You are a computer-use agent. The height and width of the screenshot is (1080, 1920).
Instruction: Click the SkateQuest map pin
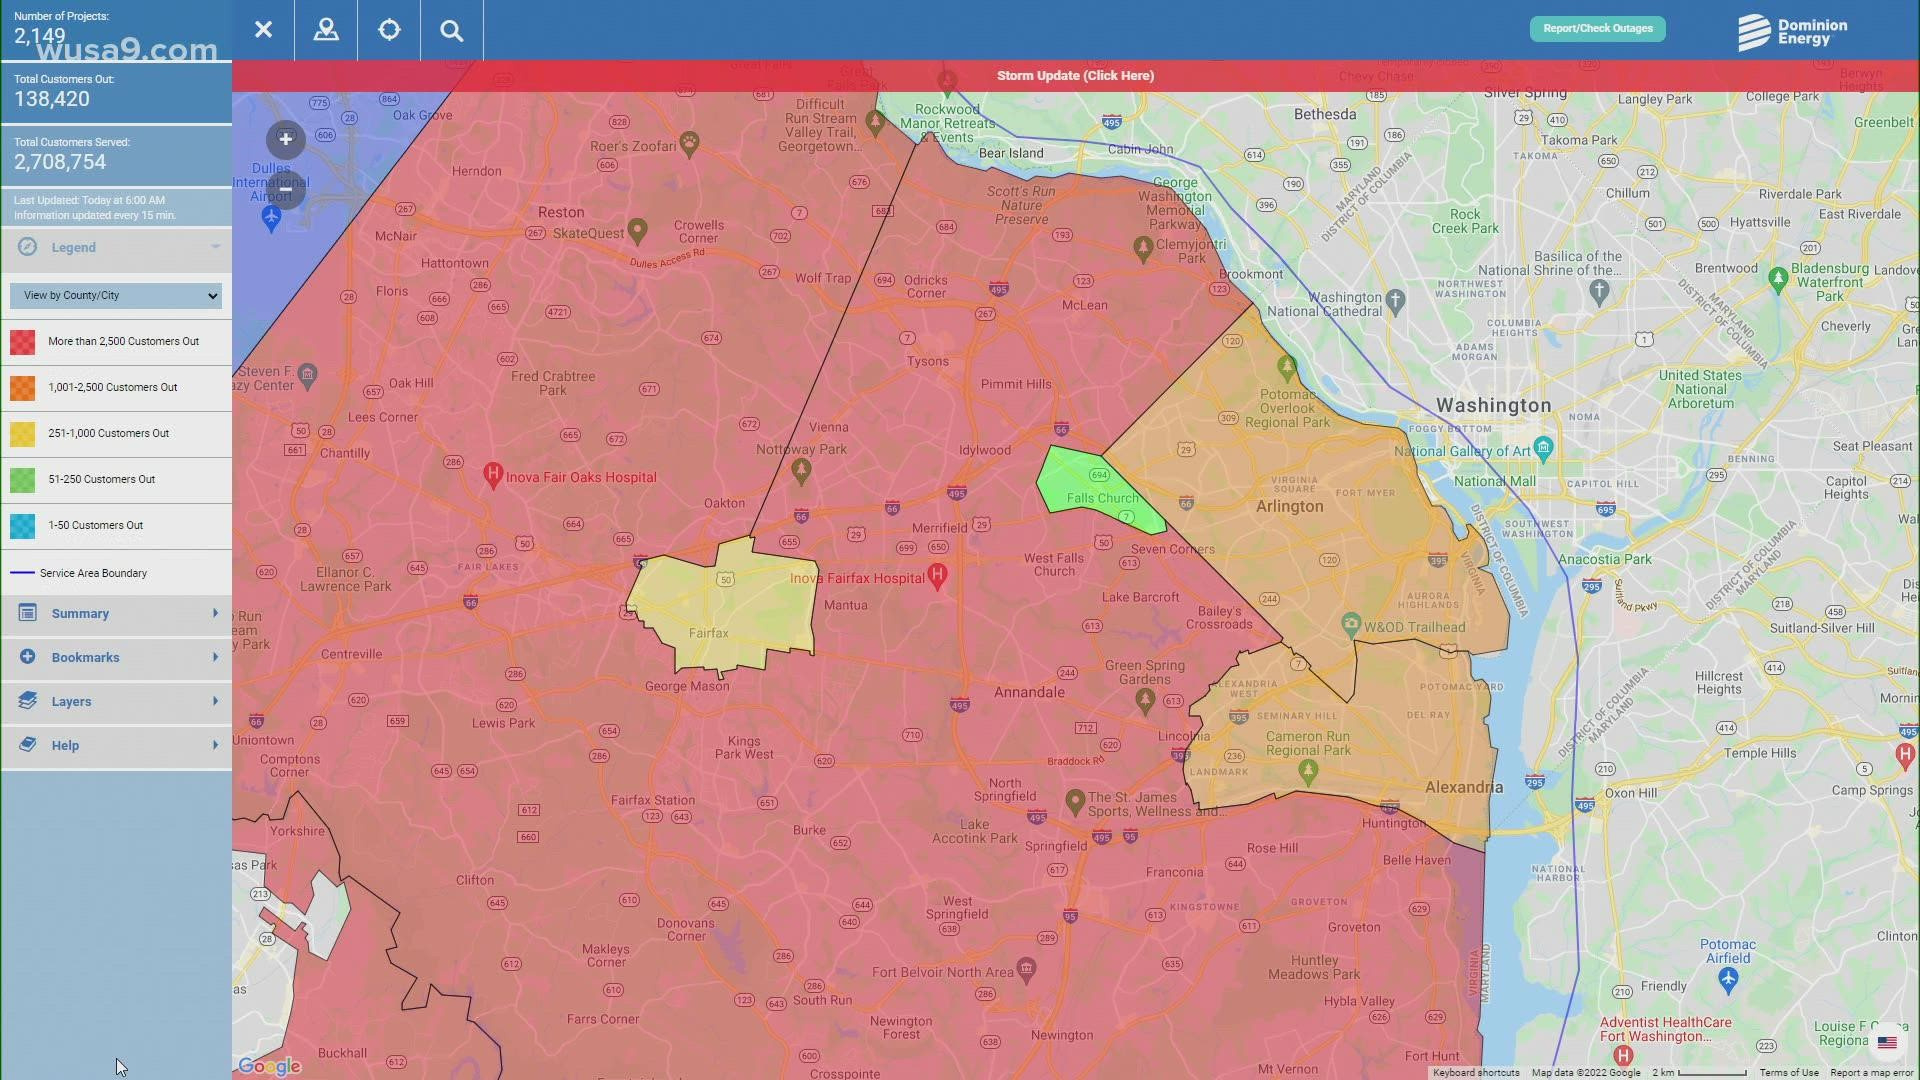pos(637,231)
